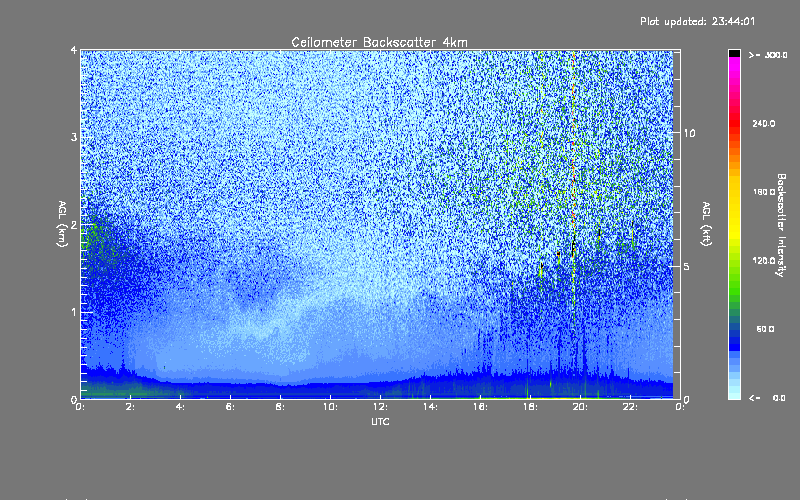Image resolution: width=800 pixels, height=500 pixels.
Task: Click the 'Backscatter Intensity' colorbar label
Action: [x=780, y=225]
